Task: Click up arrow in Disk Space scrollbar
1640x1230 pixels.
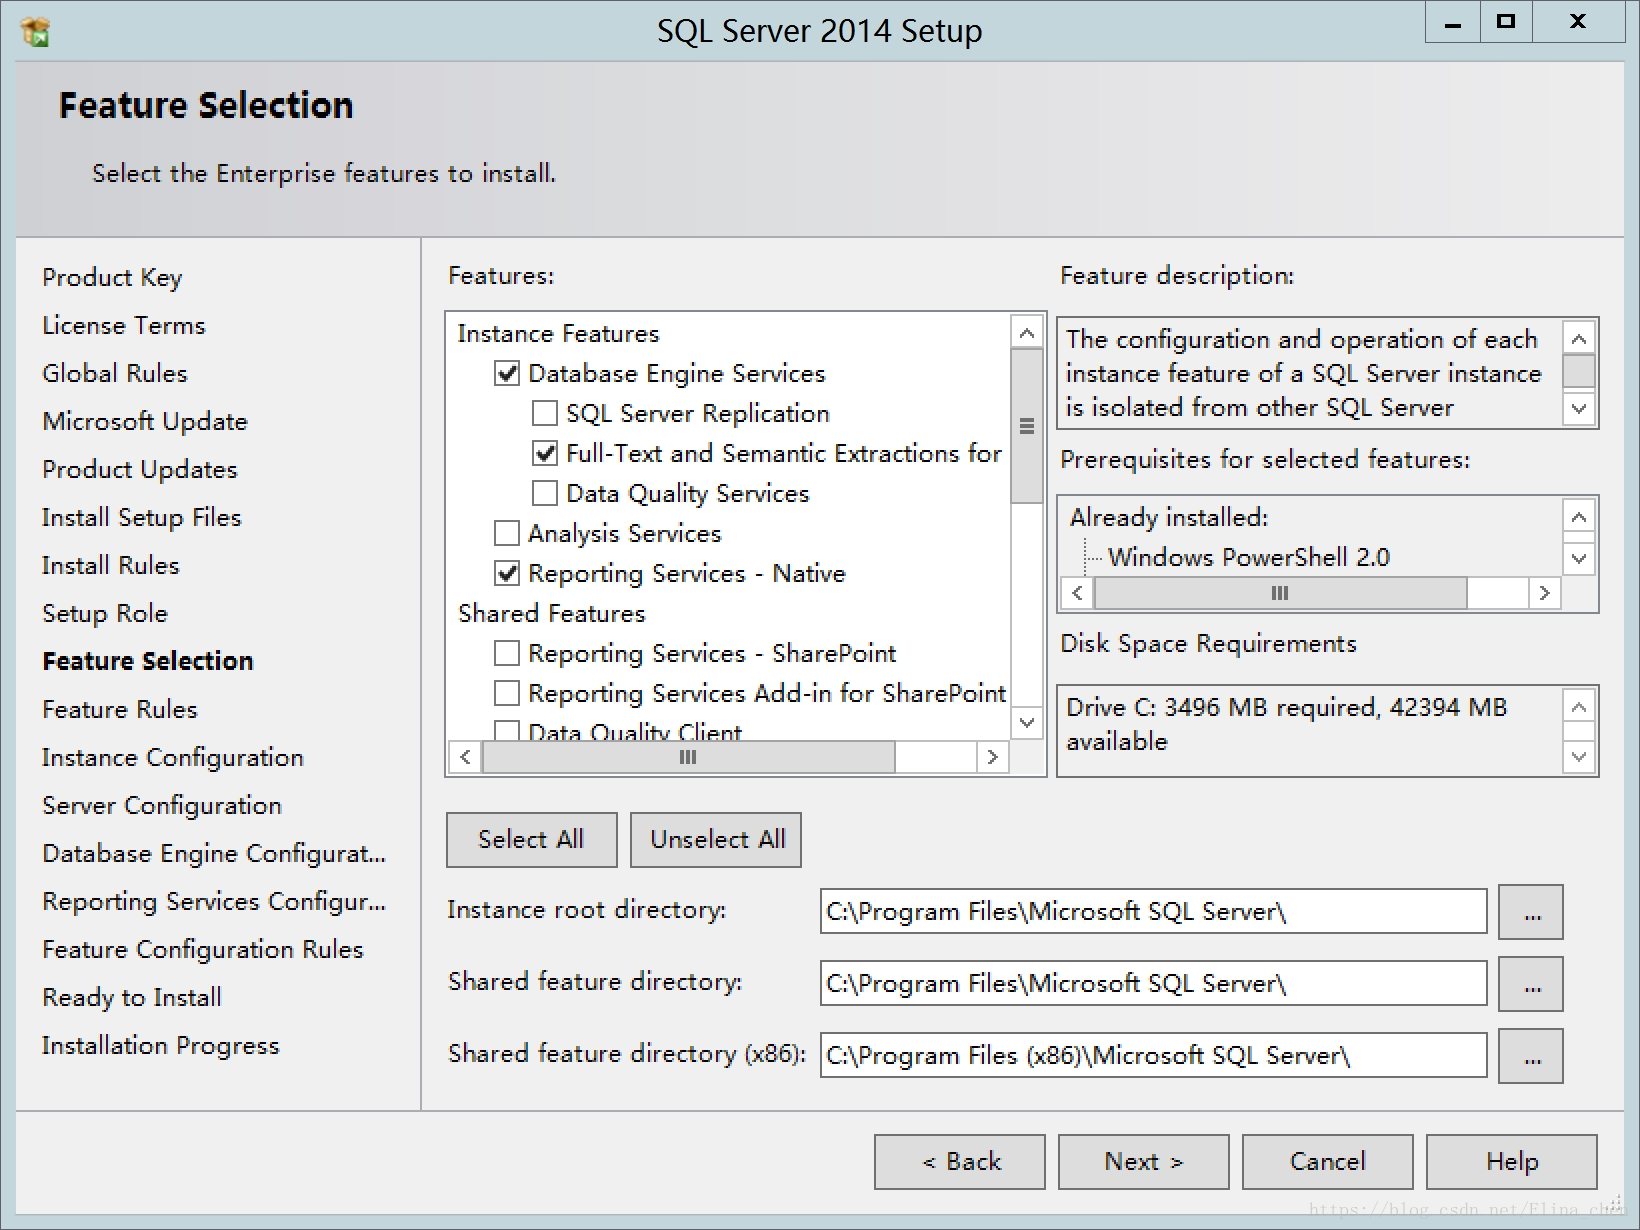Action: point(1579,707)
